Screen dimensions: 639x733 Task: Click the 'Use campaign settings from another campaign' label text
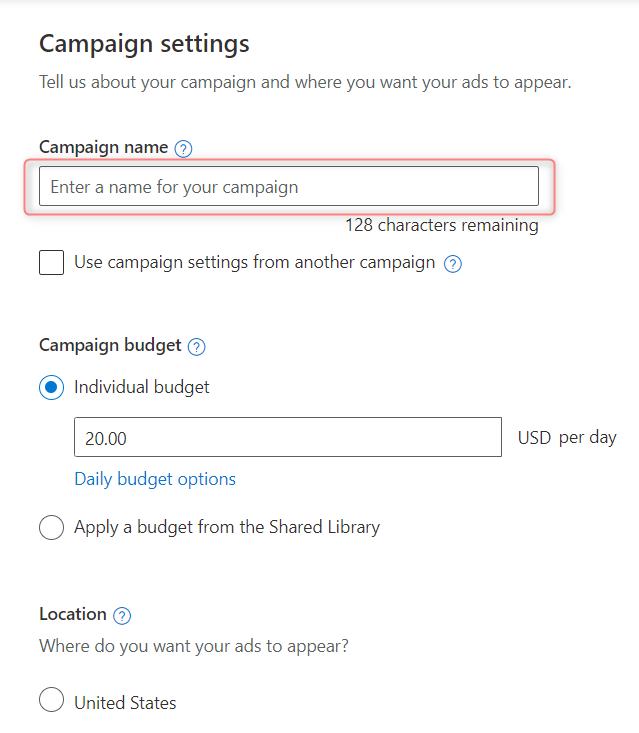pos(255,262)
